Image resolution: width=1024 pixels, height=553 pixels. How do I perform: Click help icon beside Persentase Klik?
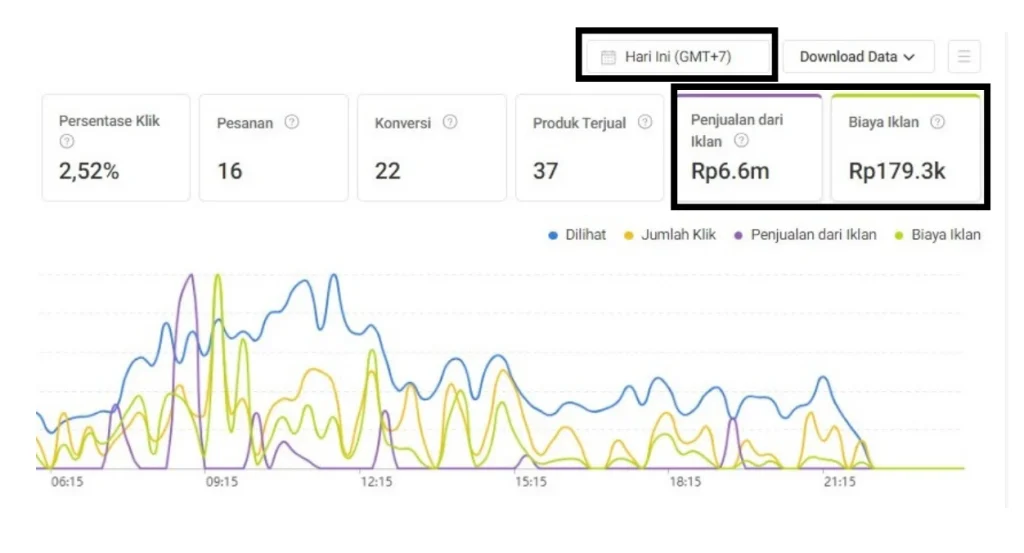coord(67,142)
